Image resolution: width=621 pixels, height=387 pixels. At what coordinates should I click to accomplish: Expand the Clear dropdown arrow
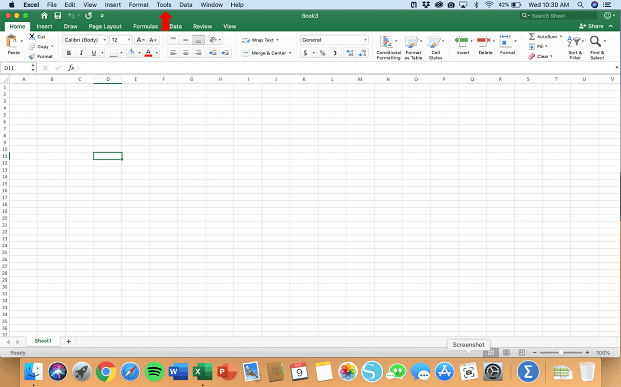tap(551, 56)
